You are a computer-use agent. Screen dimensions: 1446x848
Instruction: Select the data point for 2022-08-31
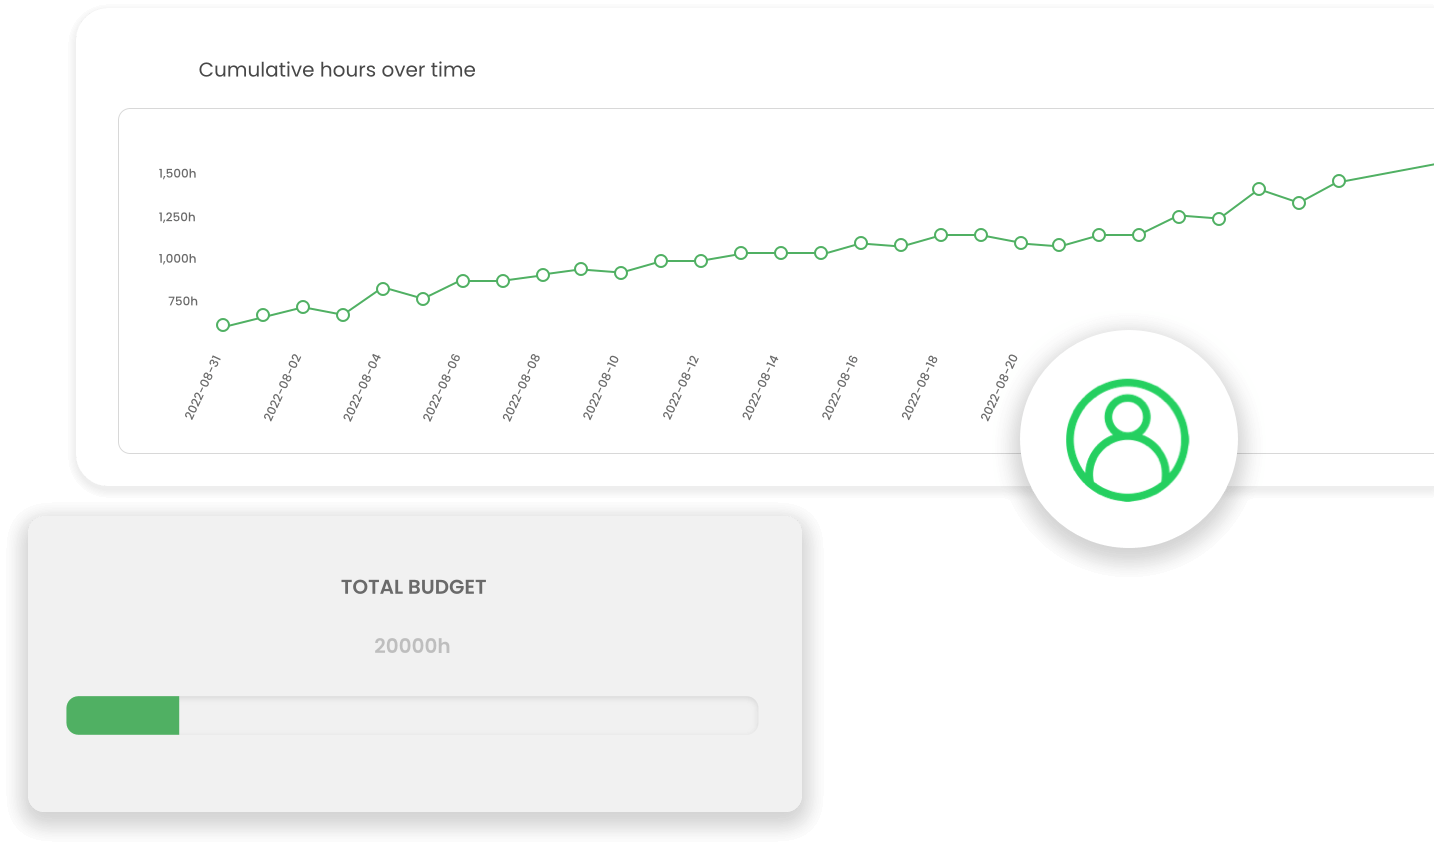[222, 325]
